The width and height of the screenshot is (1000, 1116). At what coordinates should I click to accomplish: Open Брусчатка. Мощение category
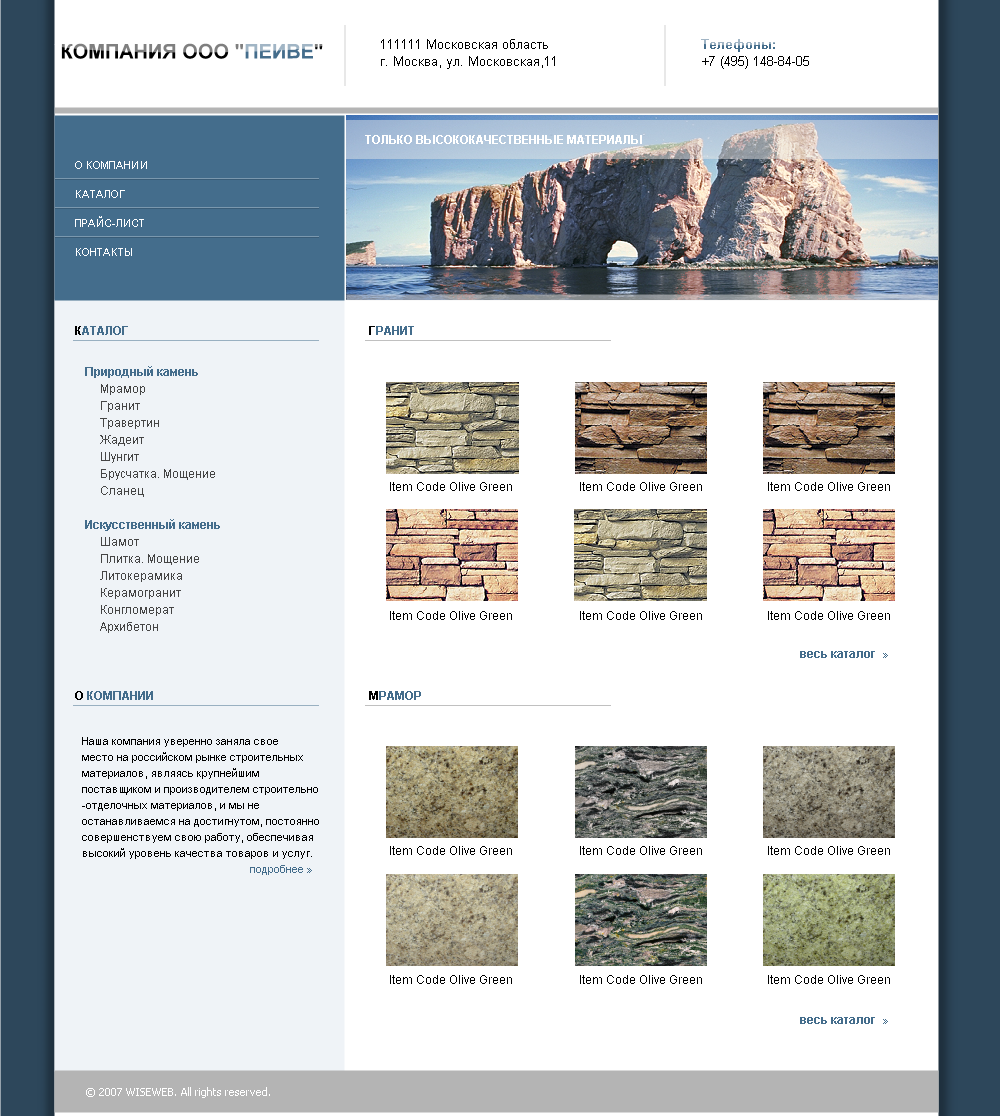[x=157, y=474]
